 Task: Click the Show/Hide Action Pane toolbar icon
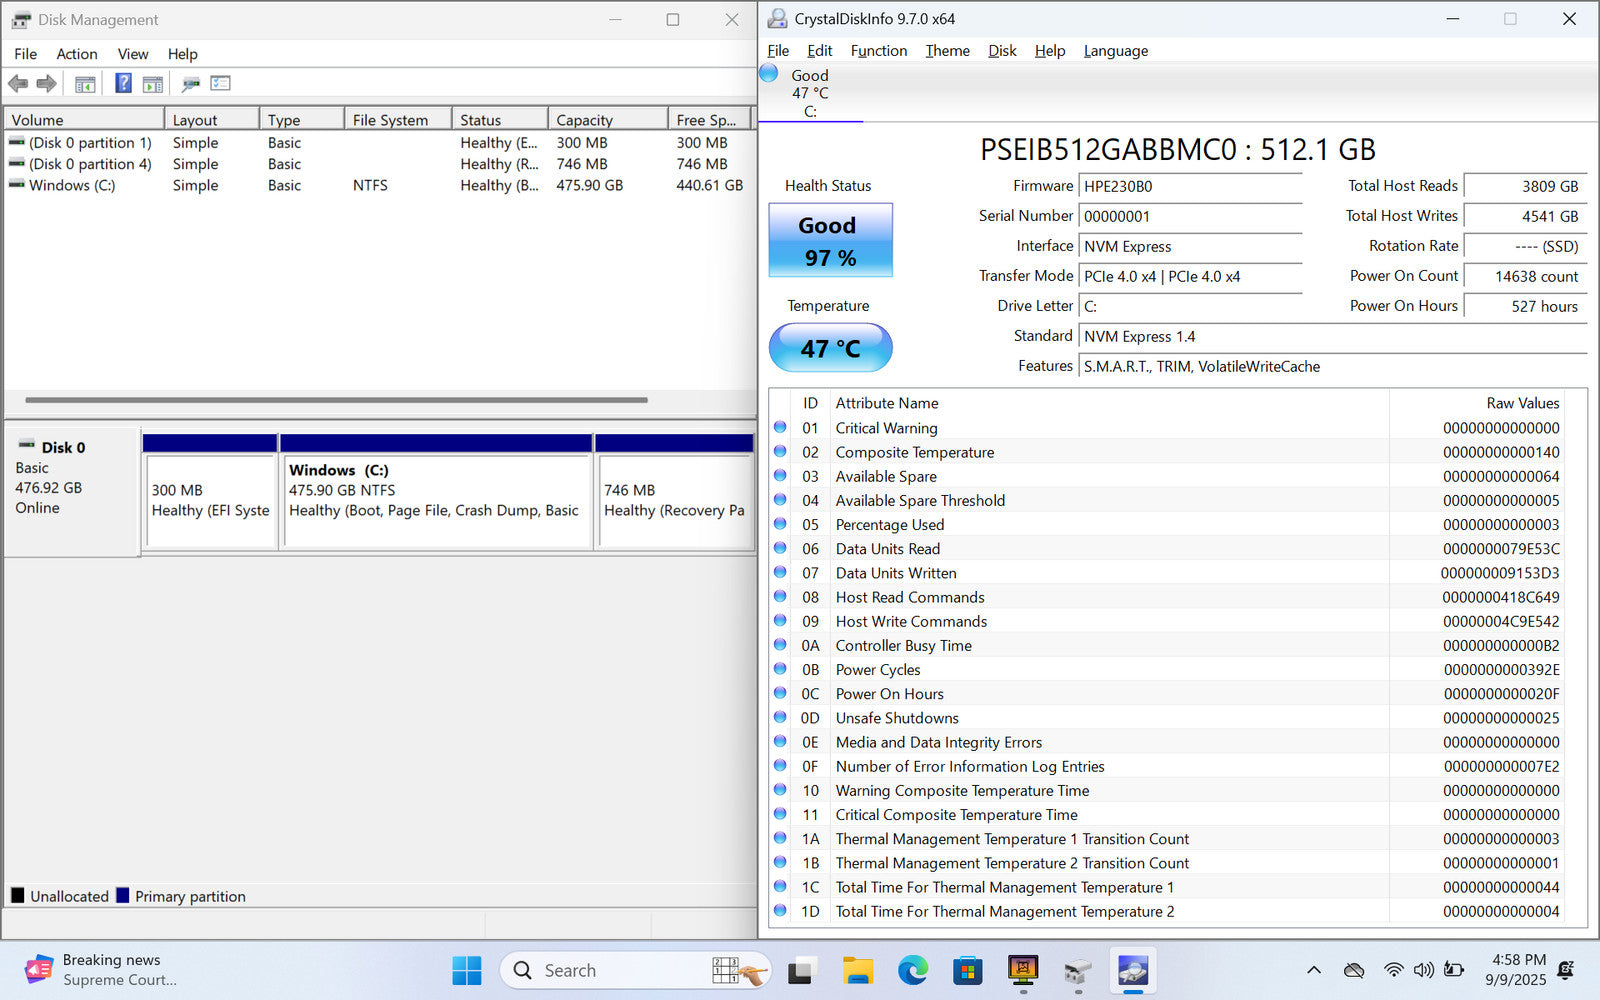click(153, 84)
